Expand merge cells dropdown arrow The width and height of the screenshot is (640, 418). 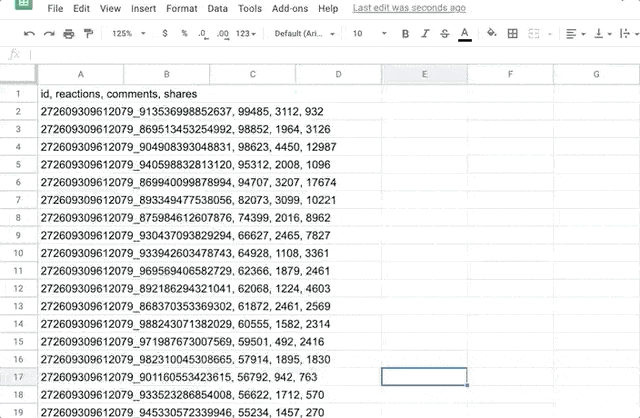tap(549, 34)
